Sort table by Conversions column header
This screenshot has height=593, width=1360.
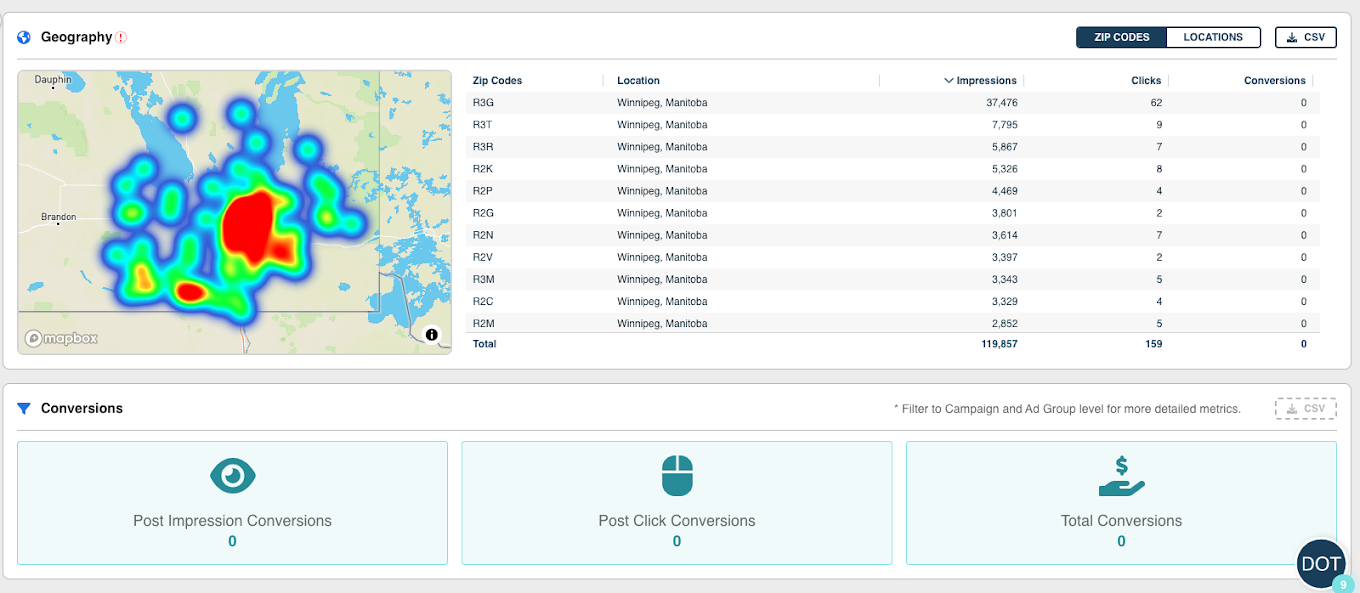[x=1274, y=81]
